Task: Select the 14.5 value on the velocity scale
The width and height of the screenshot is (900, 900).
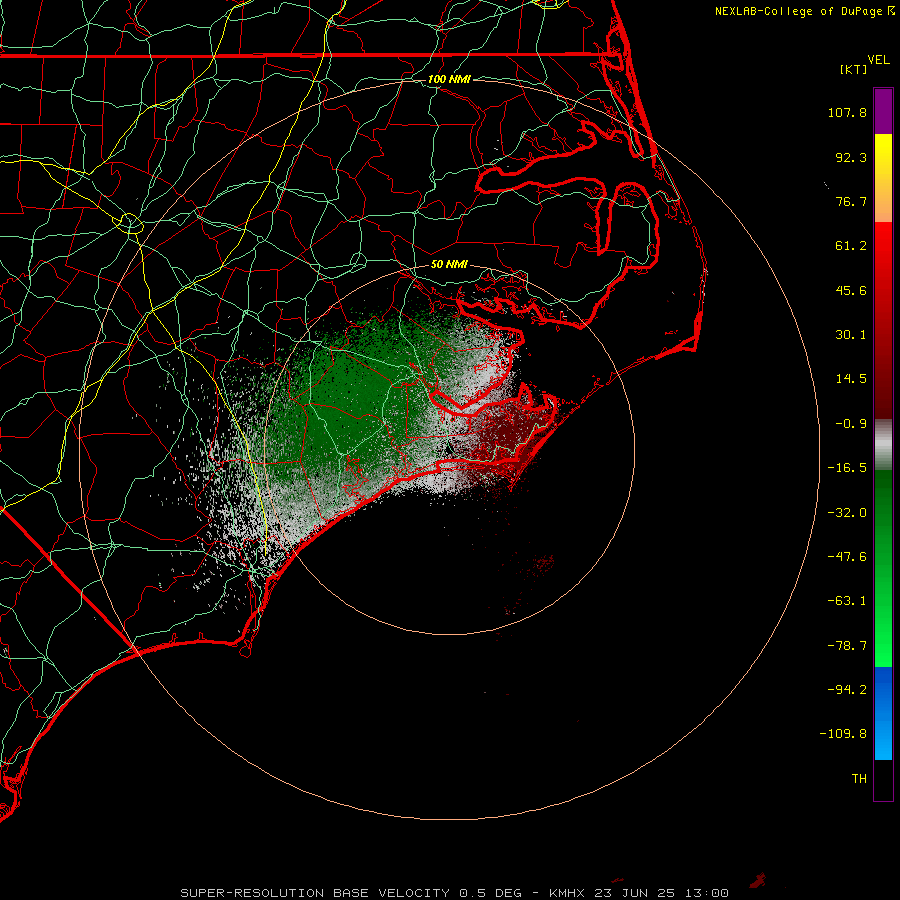Action: click(851, 379)
